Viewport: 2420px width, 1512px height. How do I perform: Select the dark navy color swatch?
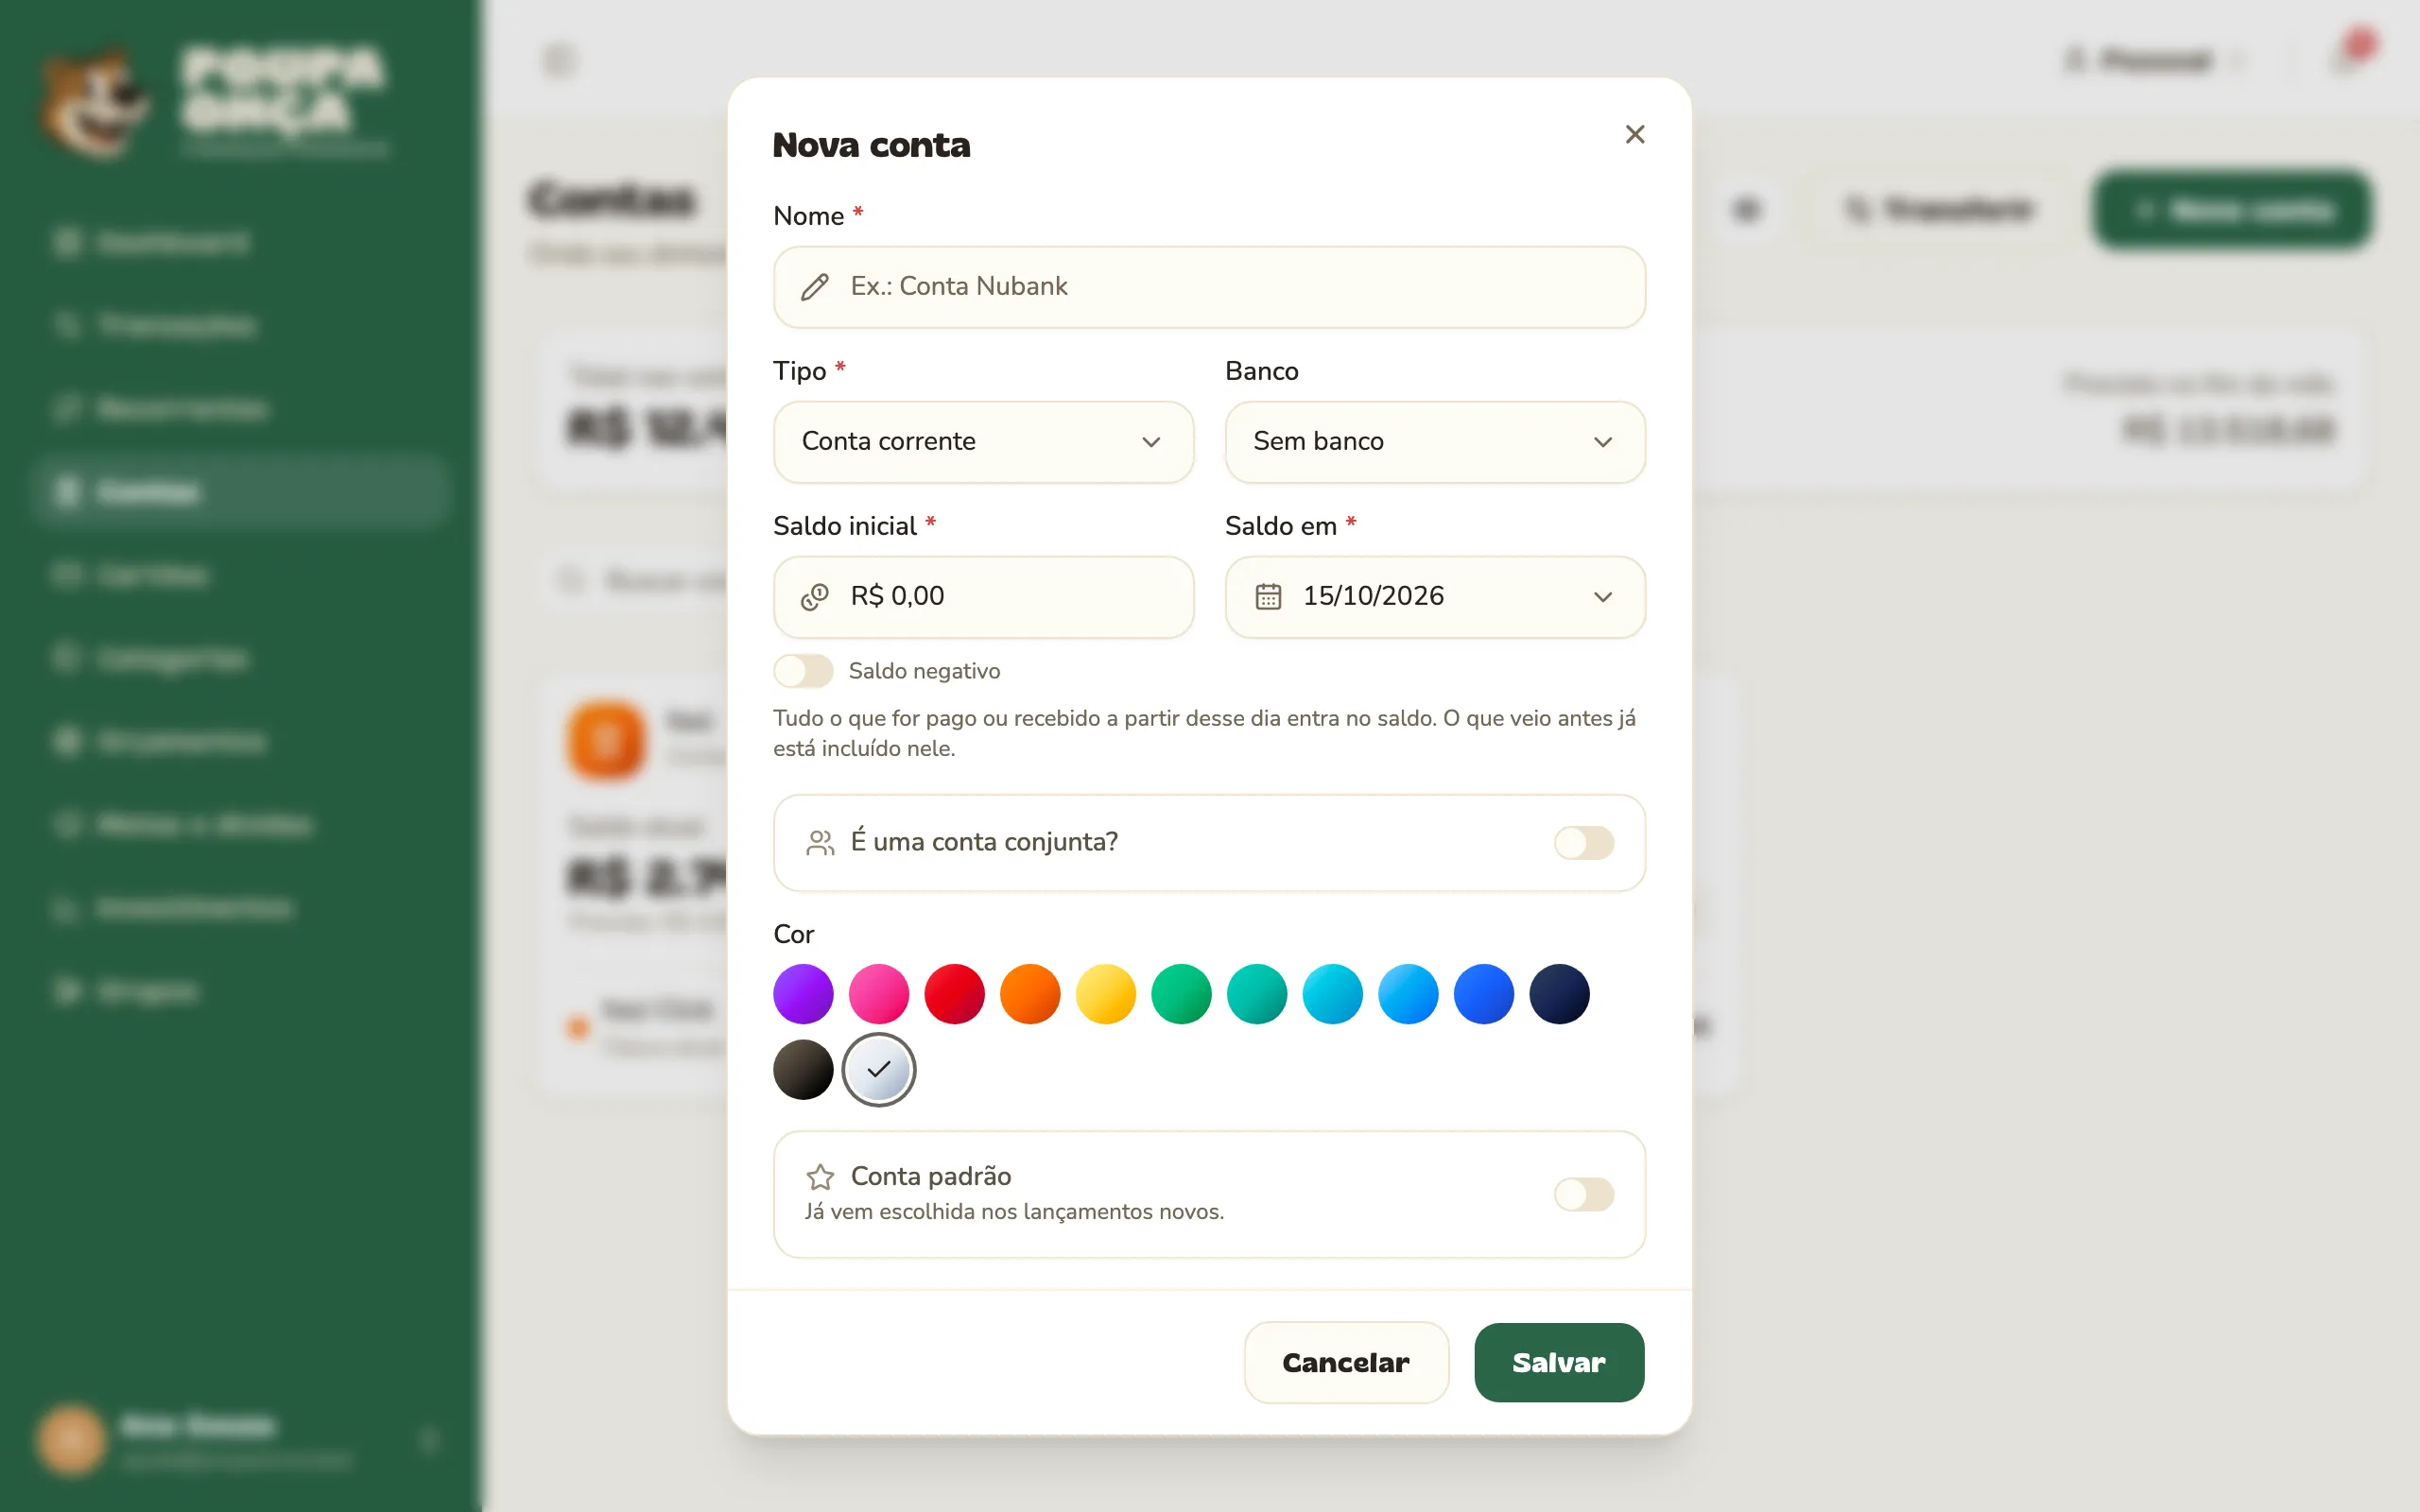pyautogui.click(x=1560, y=994)
